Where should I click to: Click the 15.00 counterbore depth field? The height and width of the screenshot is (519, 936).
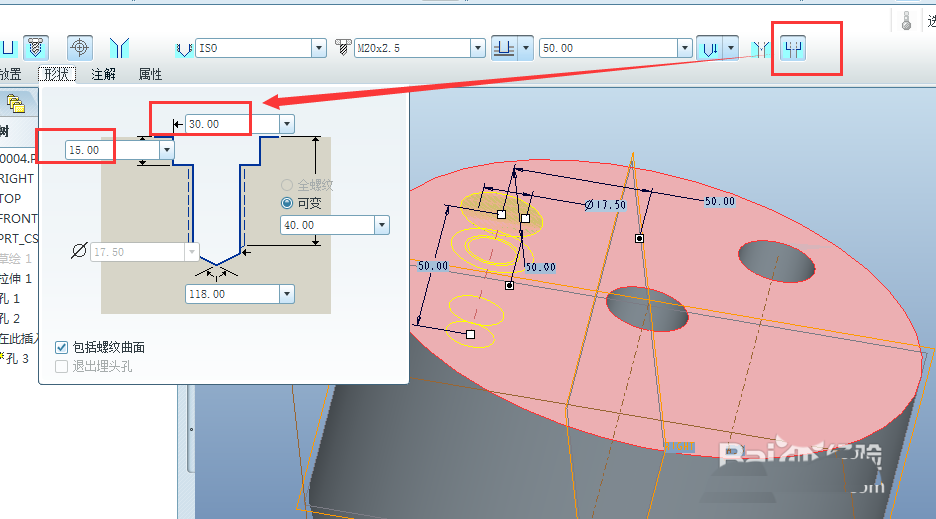pos(112,150)
